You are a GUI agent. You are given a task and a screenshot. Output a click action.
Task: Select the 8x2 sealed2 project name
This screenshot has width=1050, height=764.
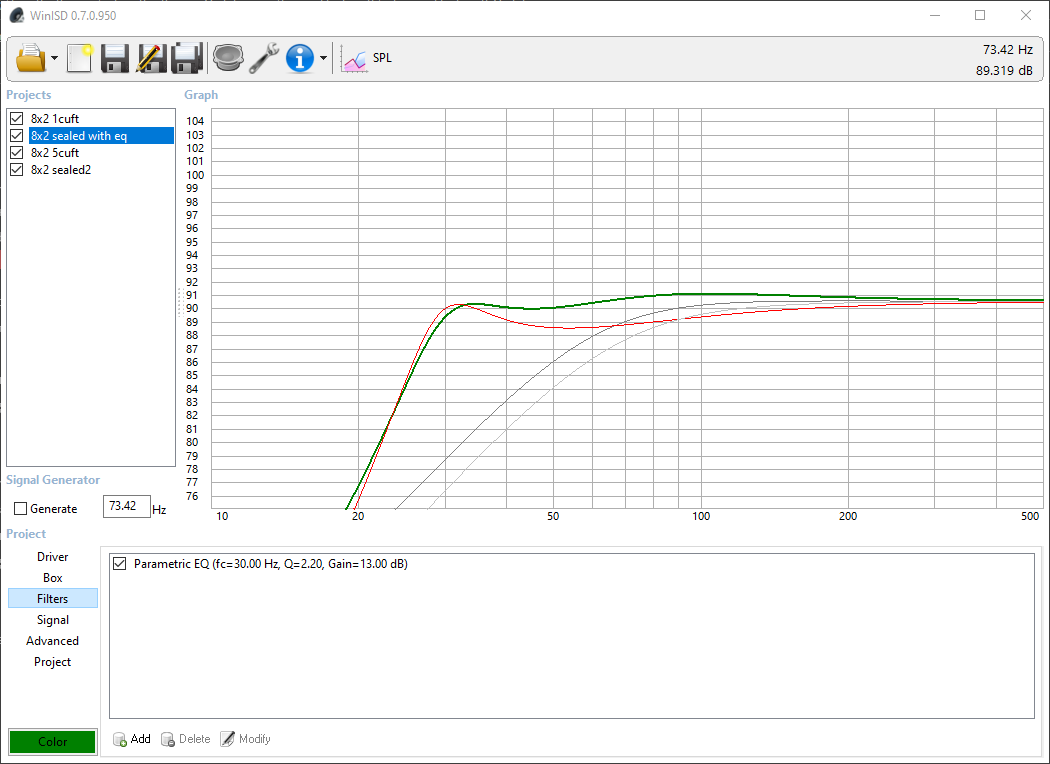click(61, 170)
